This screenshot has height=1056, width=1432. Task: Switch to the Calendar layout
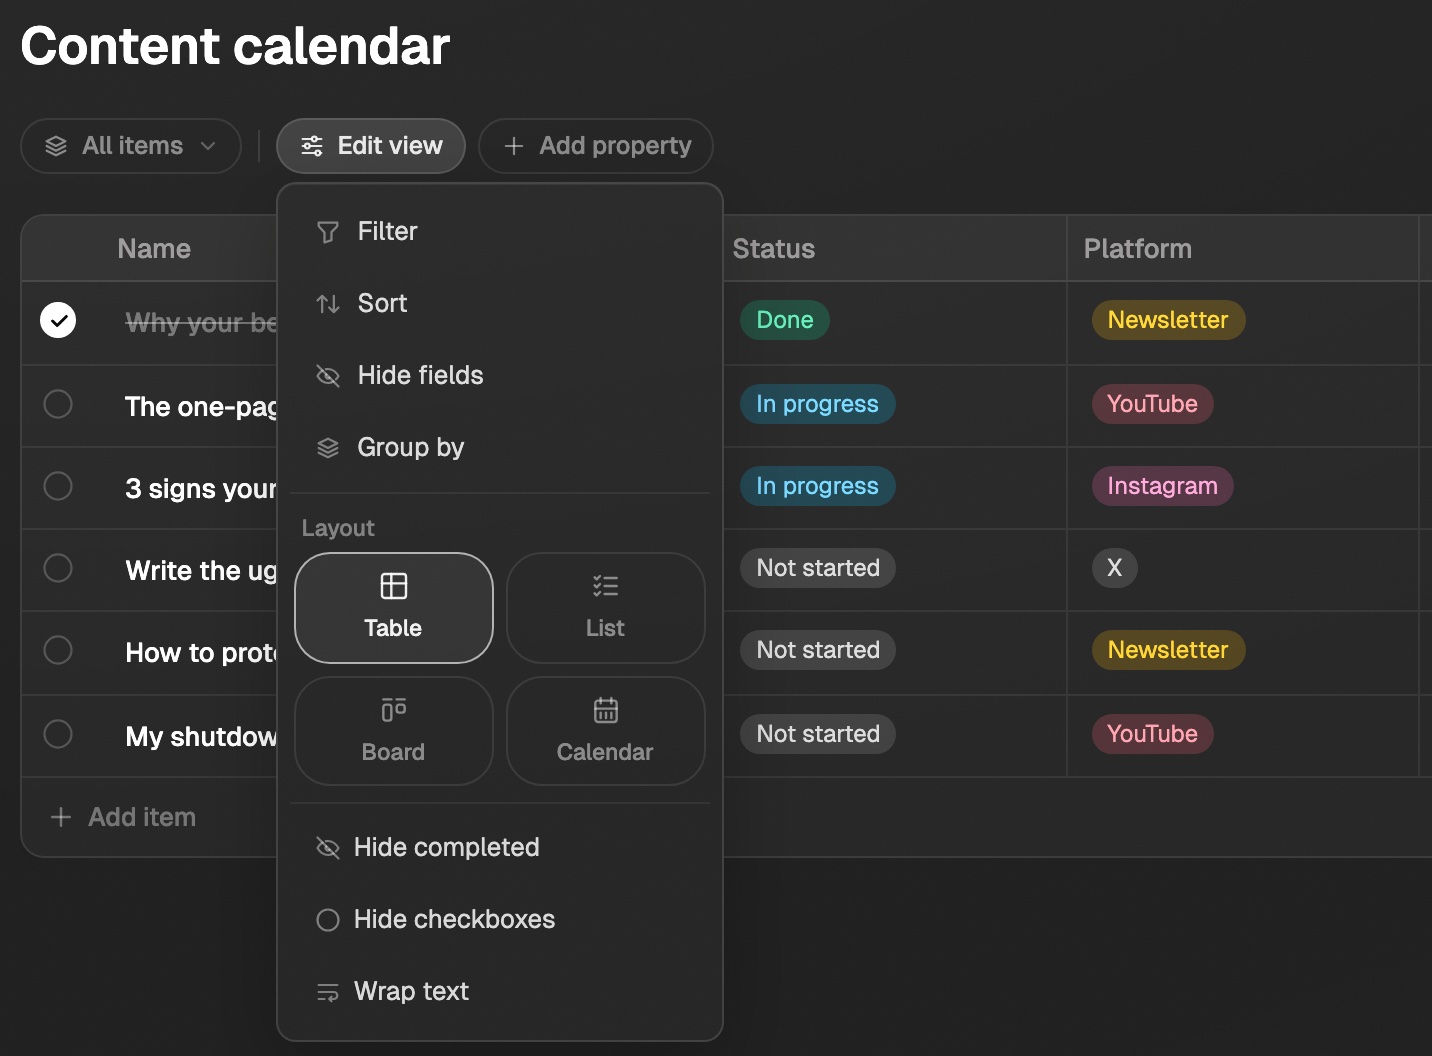coord(606,731)
